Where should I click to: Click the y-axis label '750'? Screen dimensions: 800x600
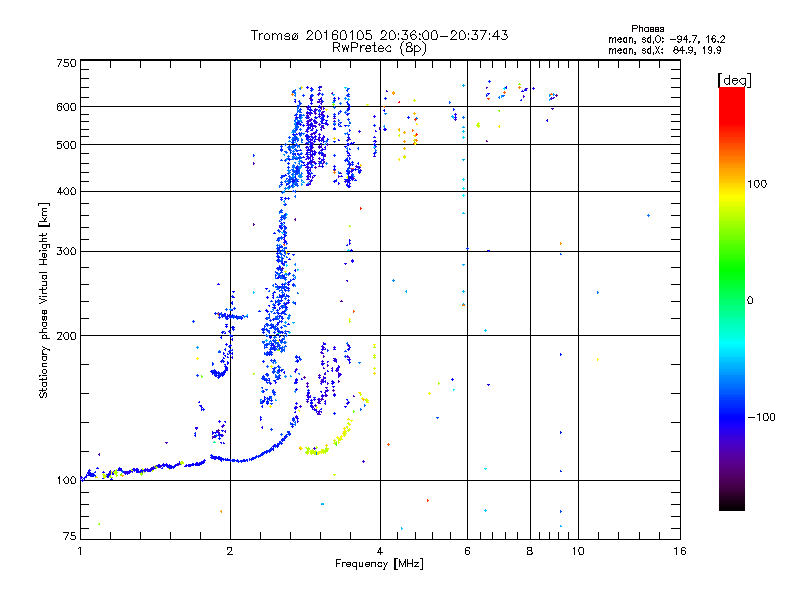coord(66,63)
